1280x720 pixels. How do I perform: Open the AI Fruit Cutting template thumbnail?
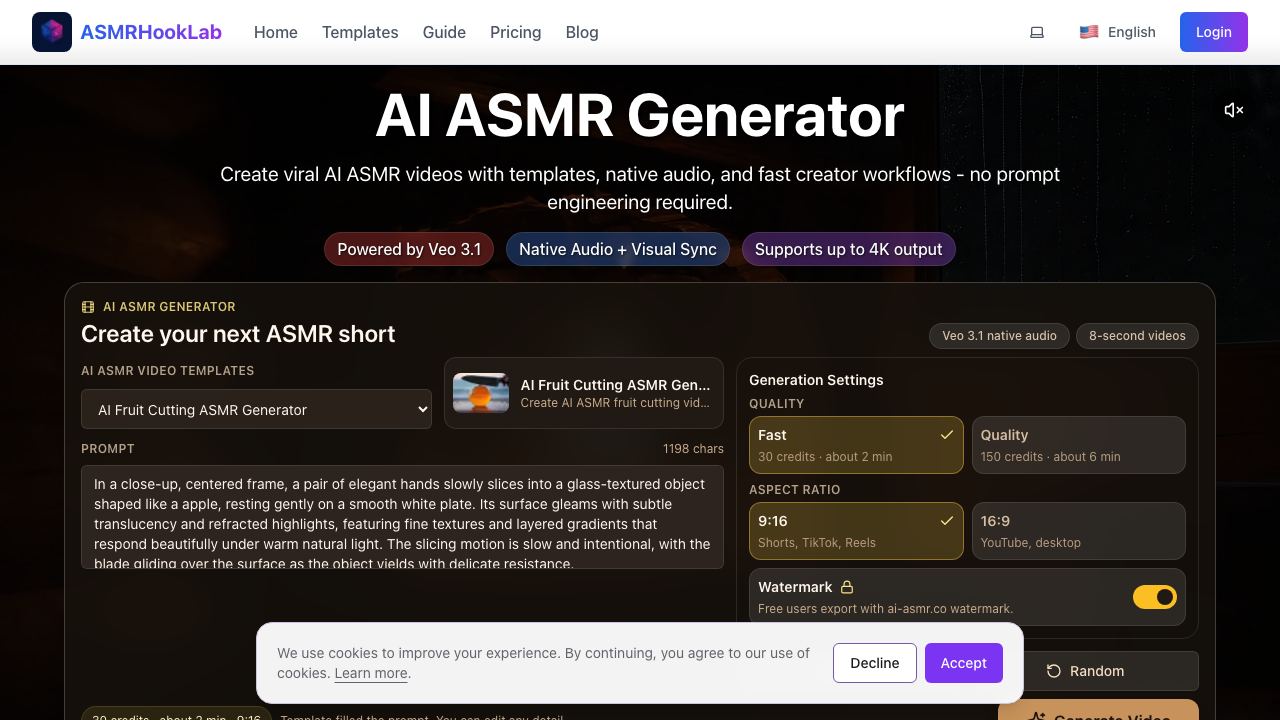481,393
